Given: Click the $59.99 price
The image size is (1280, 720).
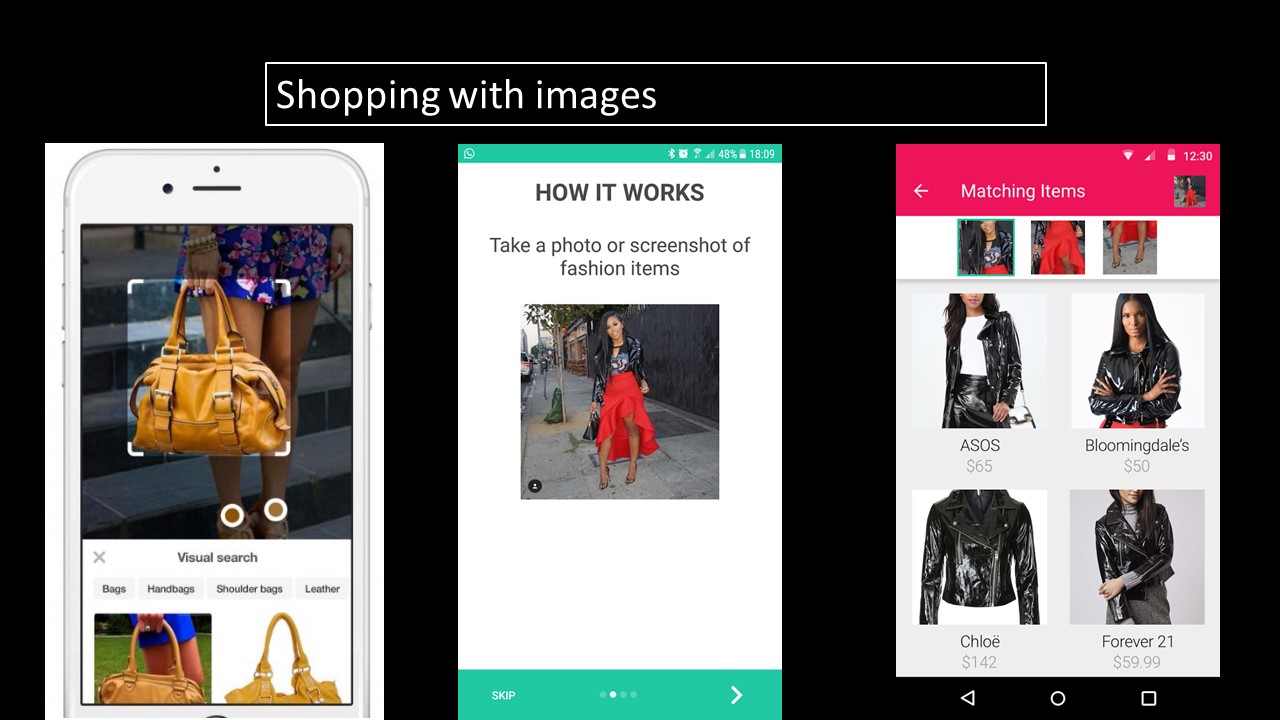Looking at the screenshot, I should [1137, 662].
